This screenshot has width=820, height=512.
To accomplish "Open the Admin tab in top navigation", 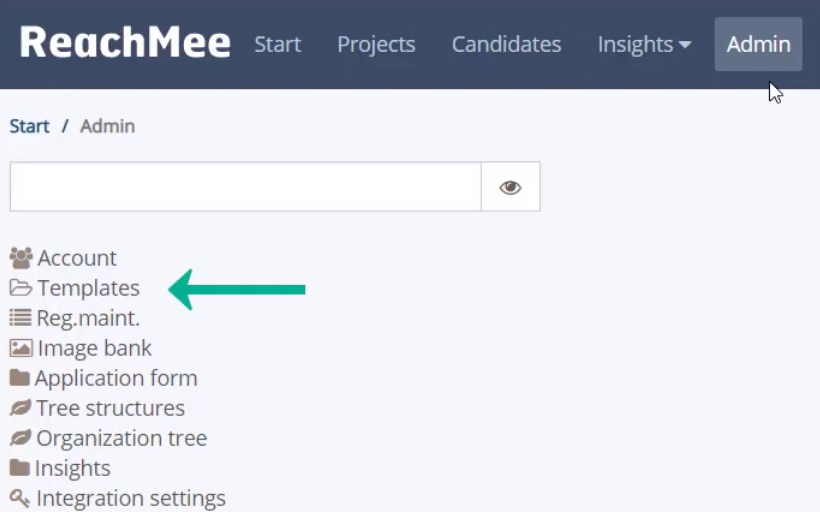I will point(758,44).
